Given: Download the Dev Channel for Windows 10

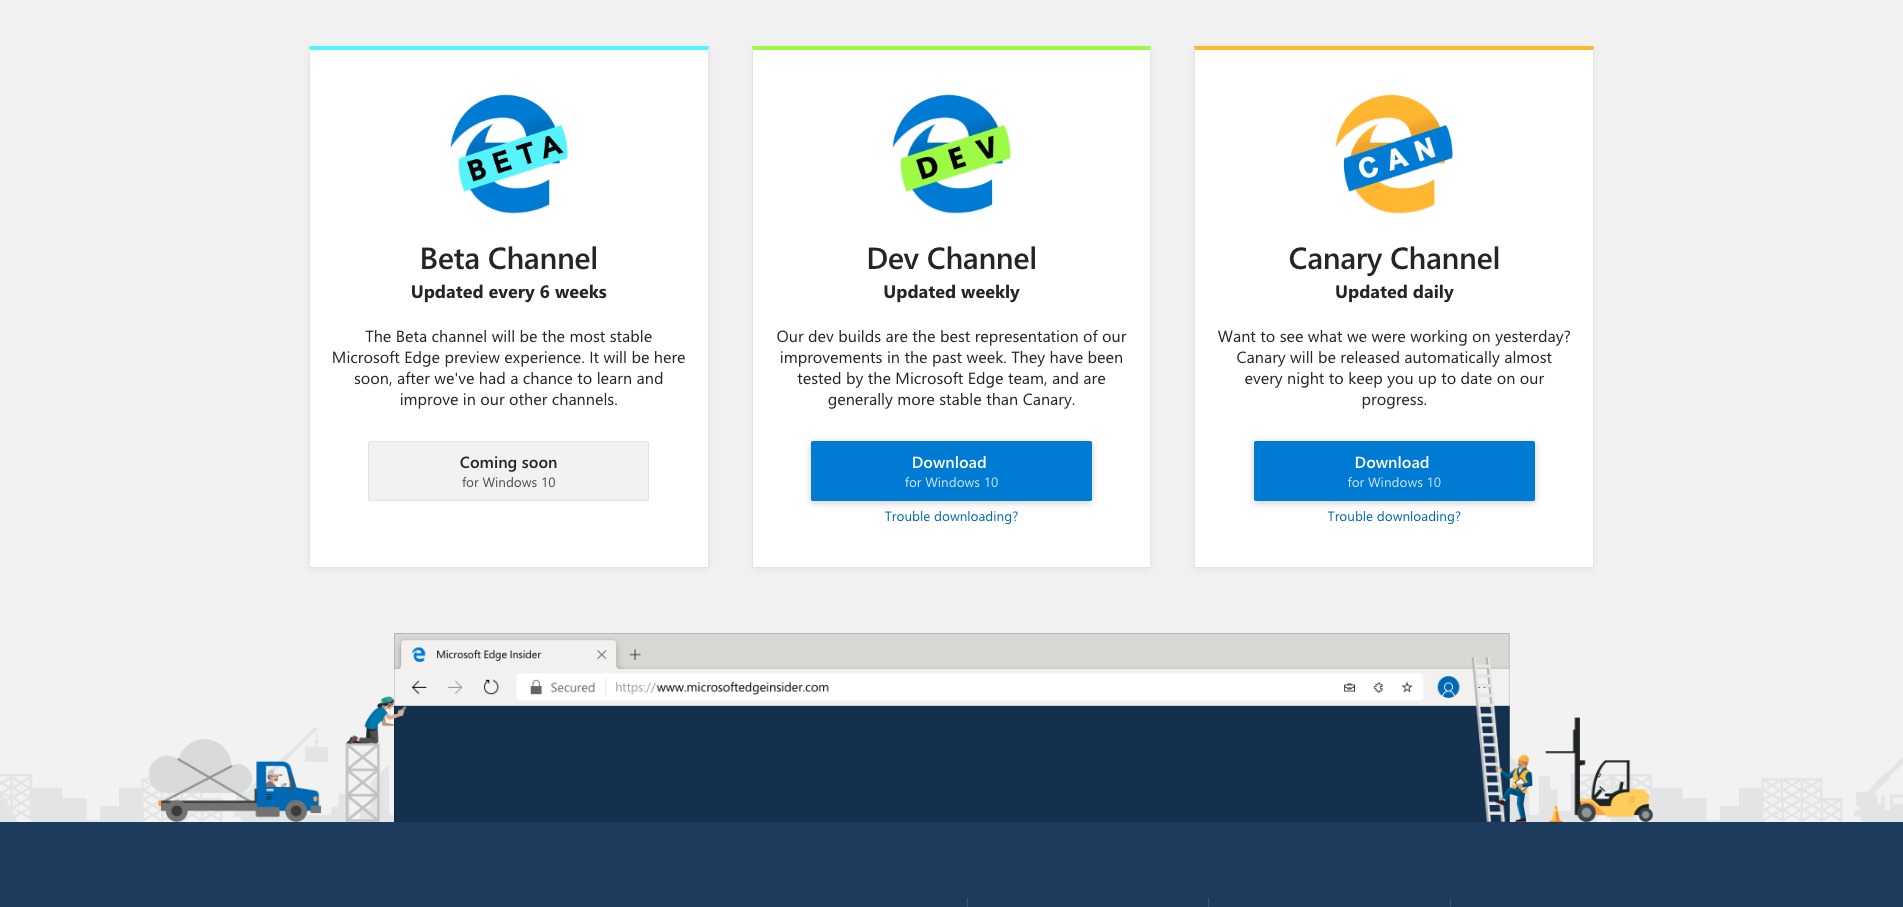Looking at the screenshot, I should point(951,471).
